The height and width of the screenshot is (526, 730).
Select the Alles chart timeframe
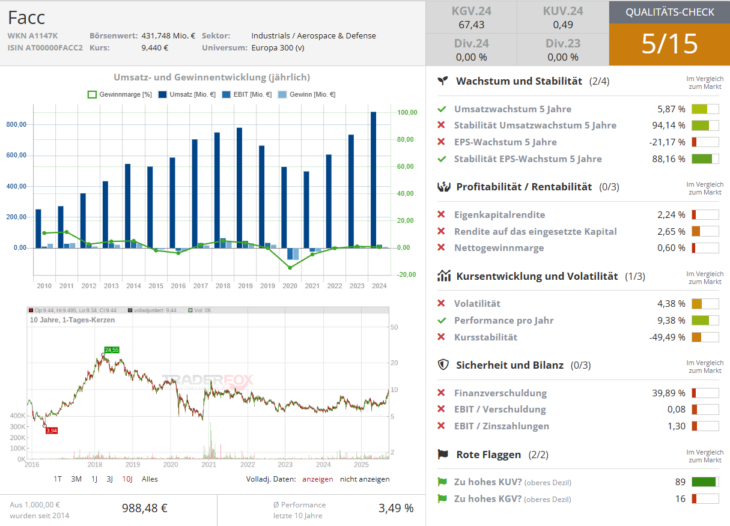pos(150,479)
